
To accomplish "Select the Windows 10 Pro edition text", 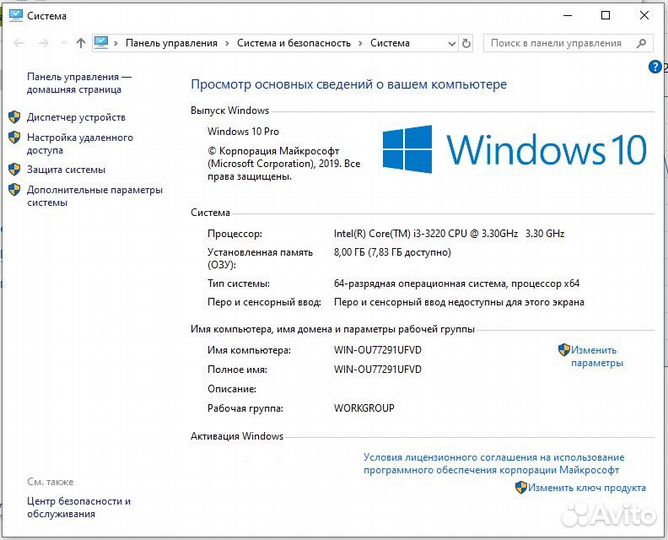I will click(x=243, y=132).
